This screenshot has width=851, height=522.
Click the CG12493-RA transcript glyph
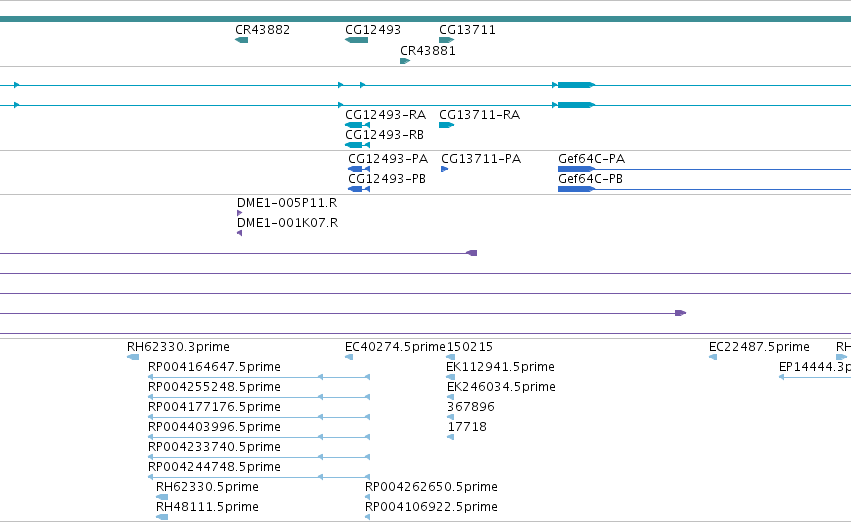click(x=357, y=125)
